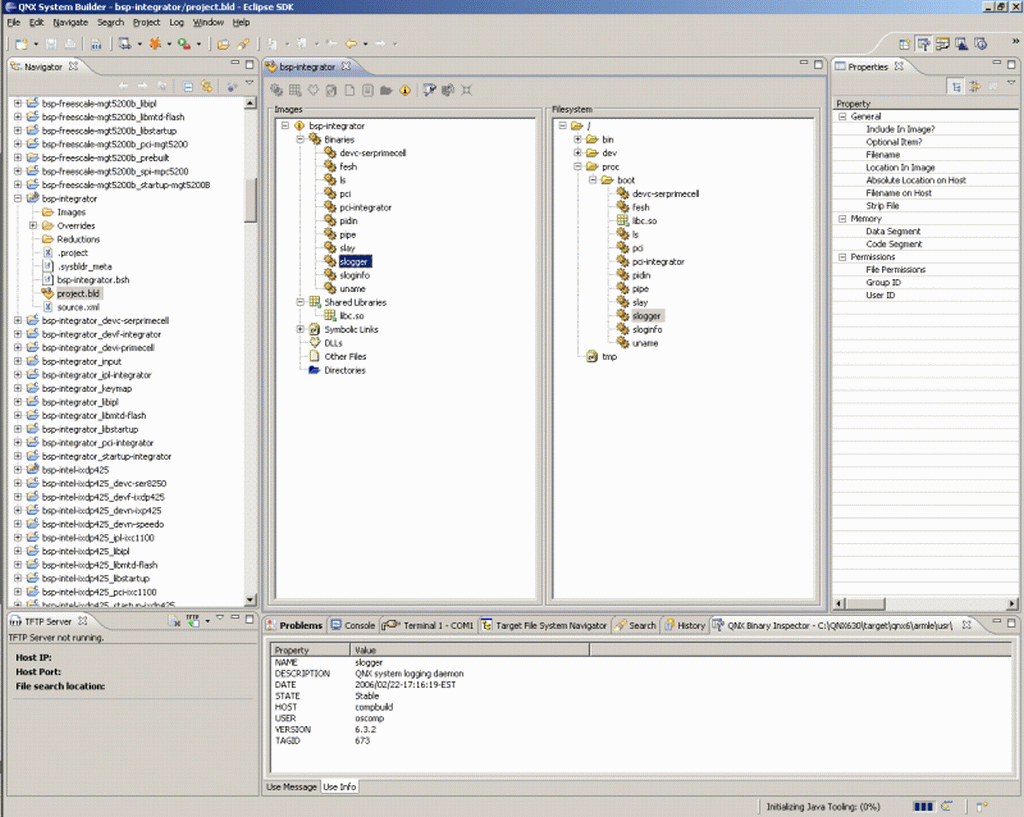Image resolution: width=1024 pixels, height=817 pixels.
Task: Switch to the System Builder perspective icon
Action: point(923,44)
